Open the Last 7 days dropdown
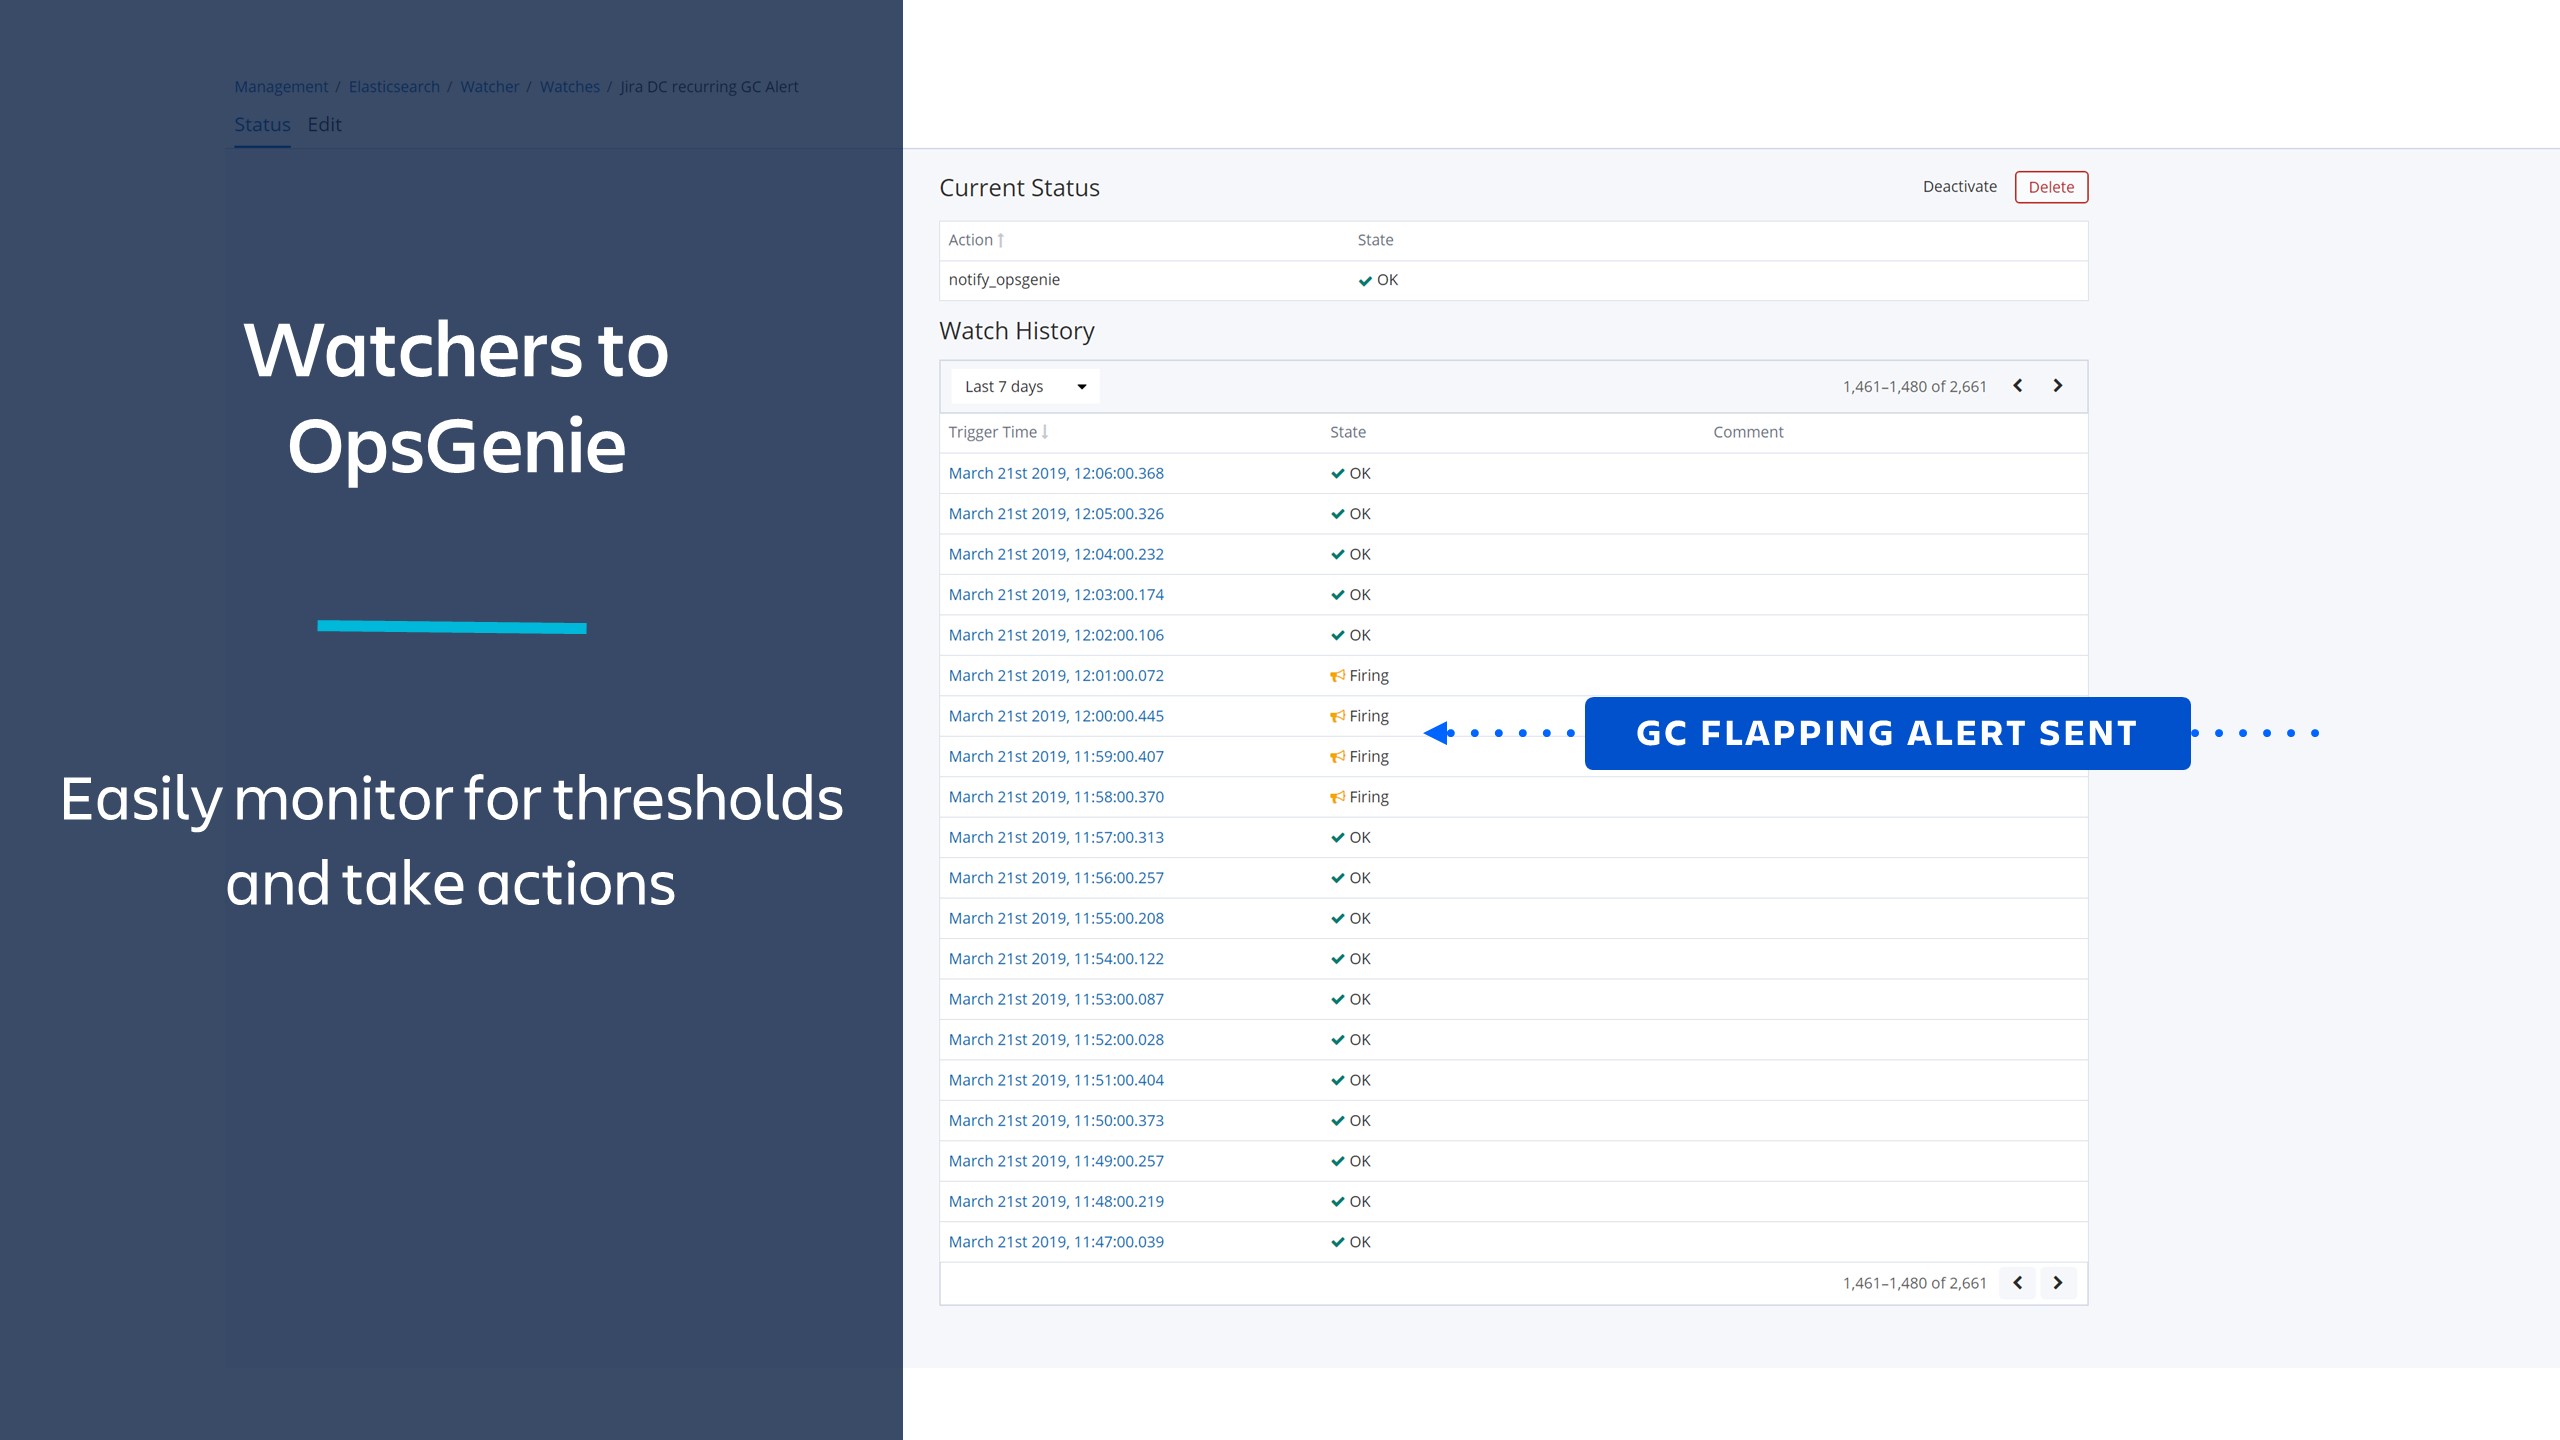The width and height of the screenshot is (2560, 1440). tap(1025, 387)
